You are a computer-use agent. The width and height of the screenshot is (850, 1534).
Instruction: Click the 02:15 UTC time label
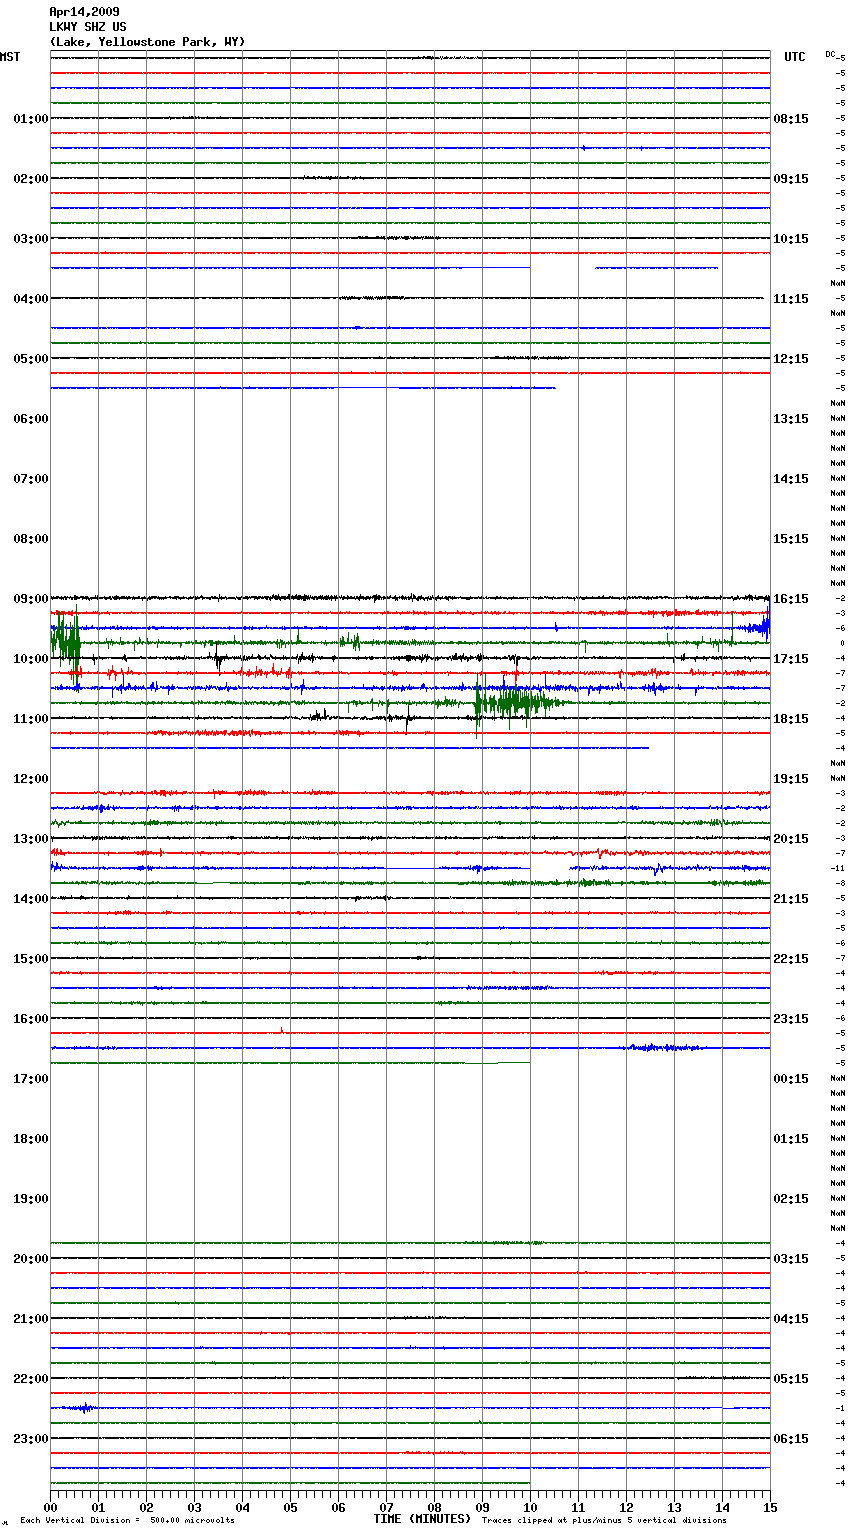pyautogui.click(x=791, y=1199)
